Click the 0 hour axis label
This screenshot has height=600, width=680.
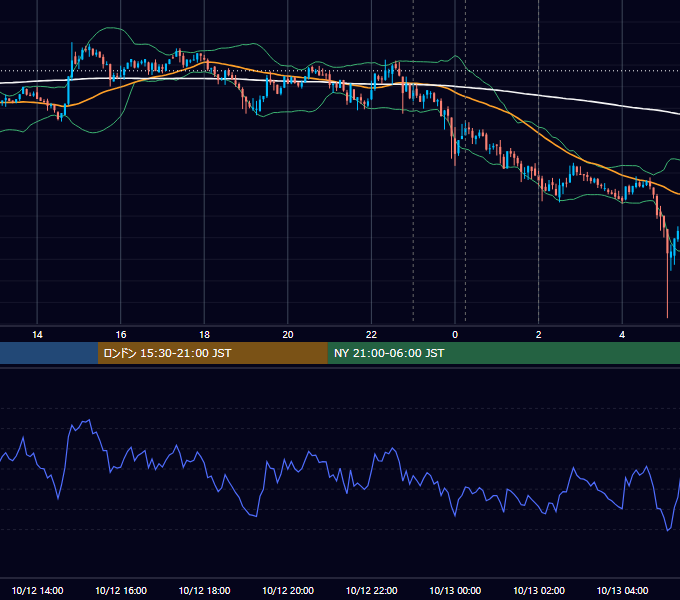tap(455, 335)
